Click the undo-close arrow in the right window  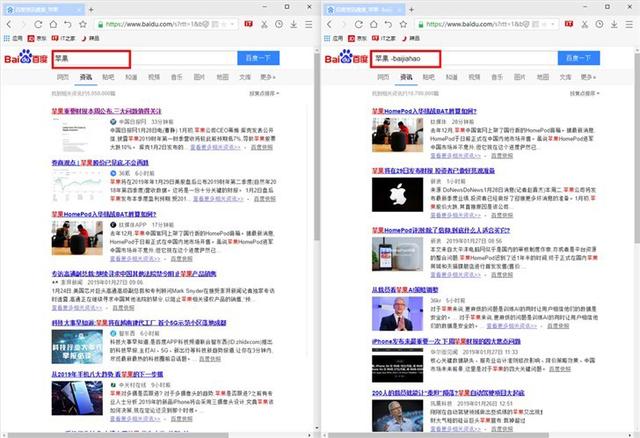[x=388, y=24]
